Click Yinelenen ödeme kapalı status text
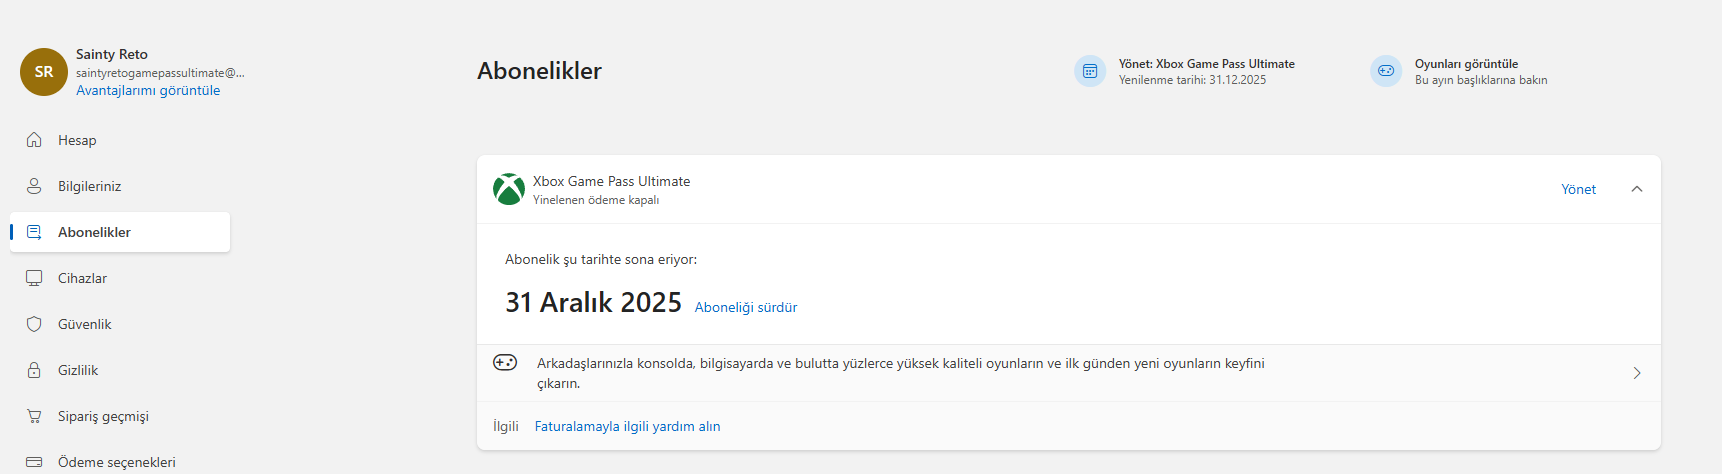The height and width of the screenshot is (474, 1722). tap(596, 200)
